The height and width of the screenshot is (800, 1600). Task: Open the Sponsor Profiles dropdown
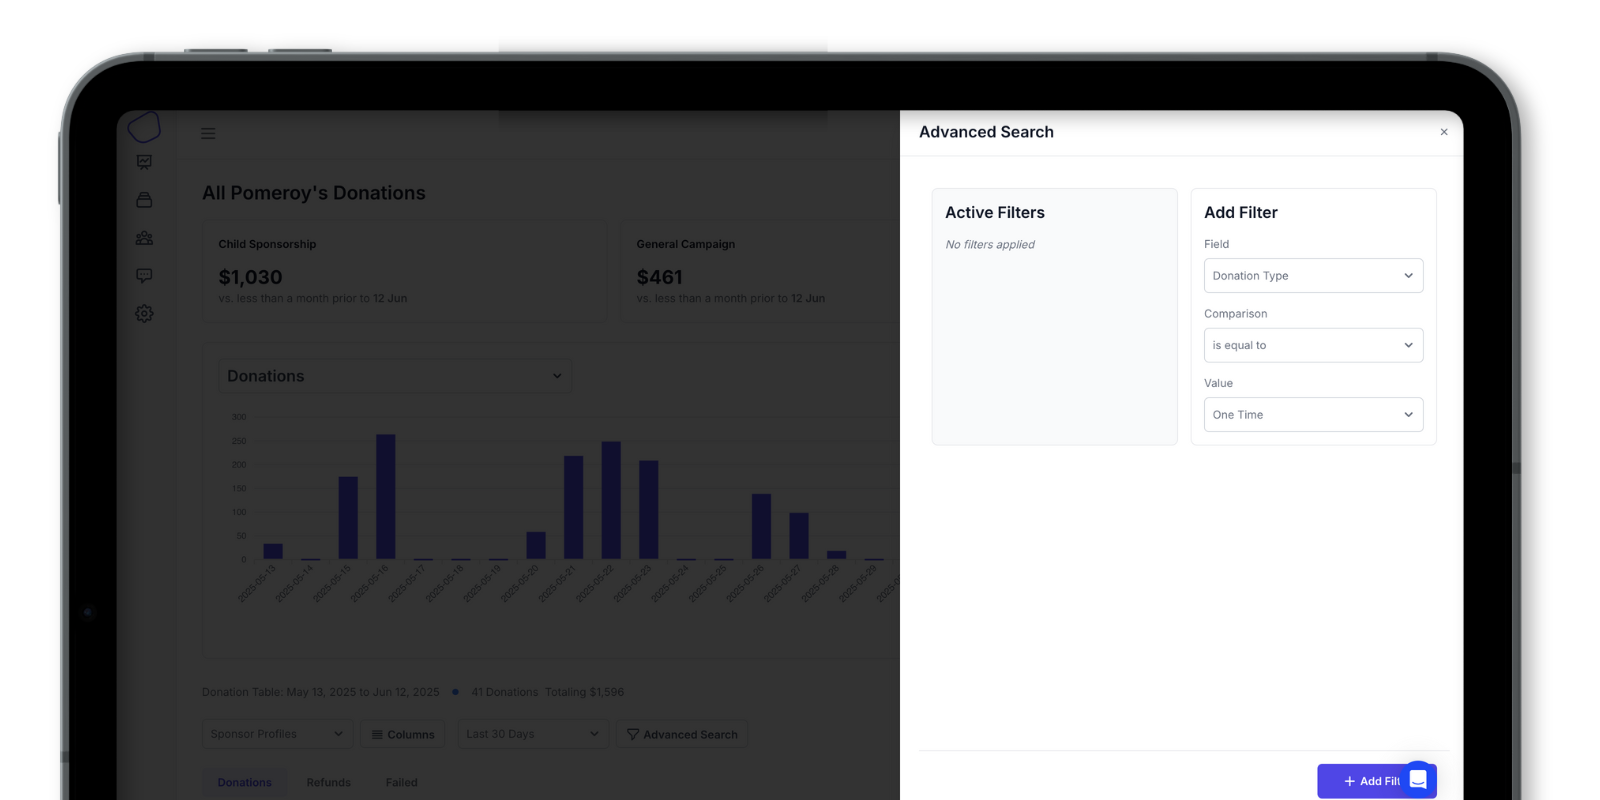tap(277, 734)
